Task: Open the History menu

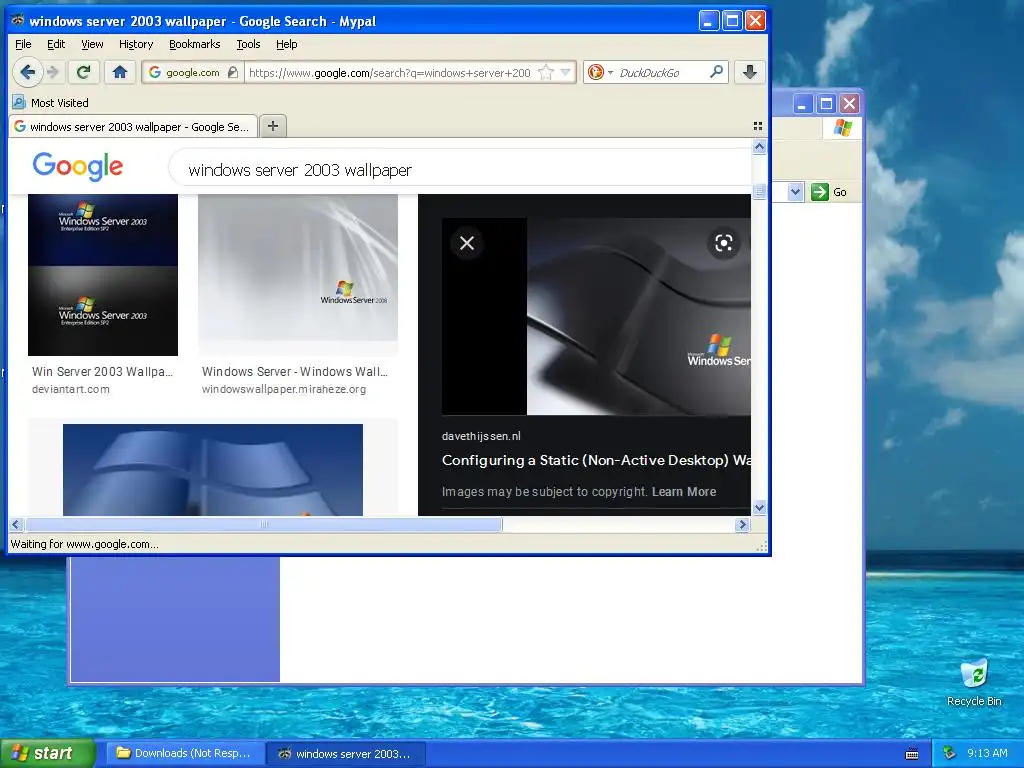Action: coord(136,44)
